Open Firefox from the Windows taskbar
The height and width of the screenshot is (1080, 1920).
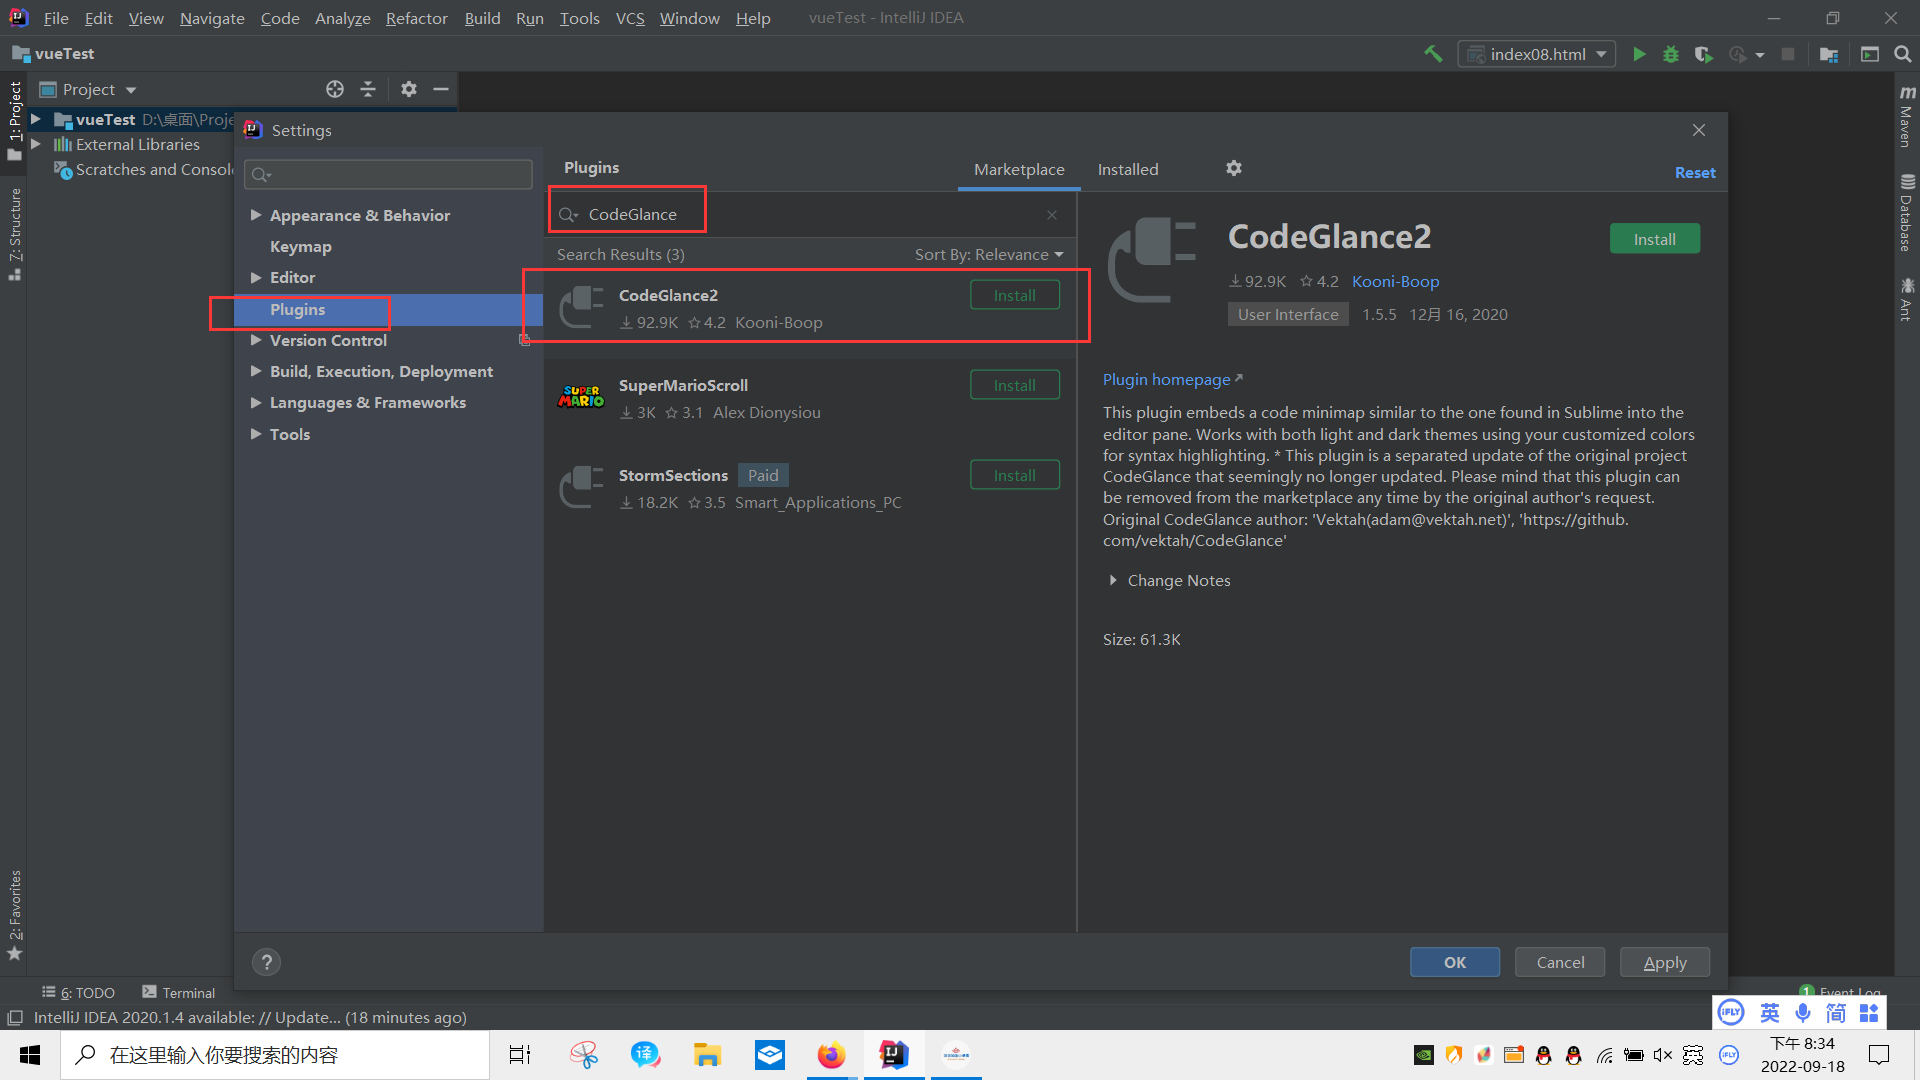[x=831, y=1055]
